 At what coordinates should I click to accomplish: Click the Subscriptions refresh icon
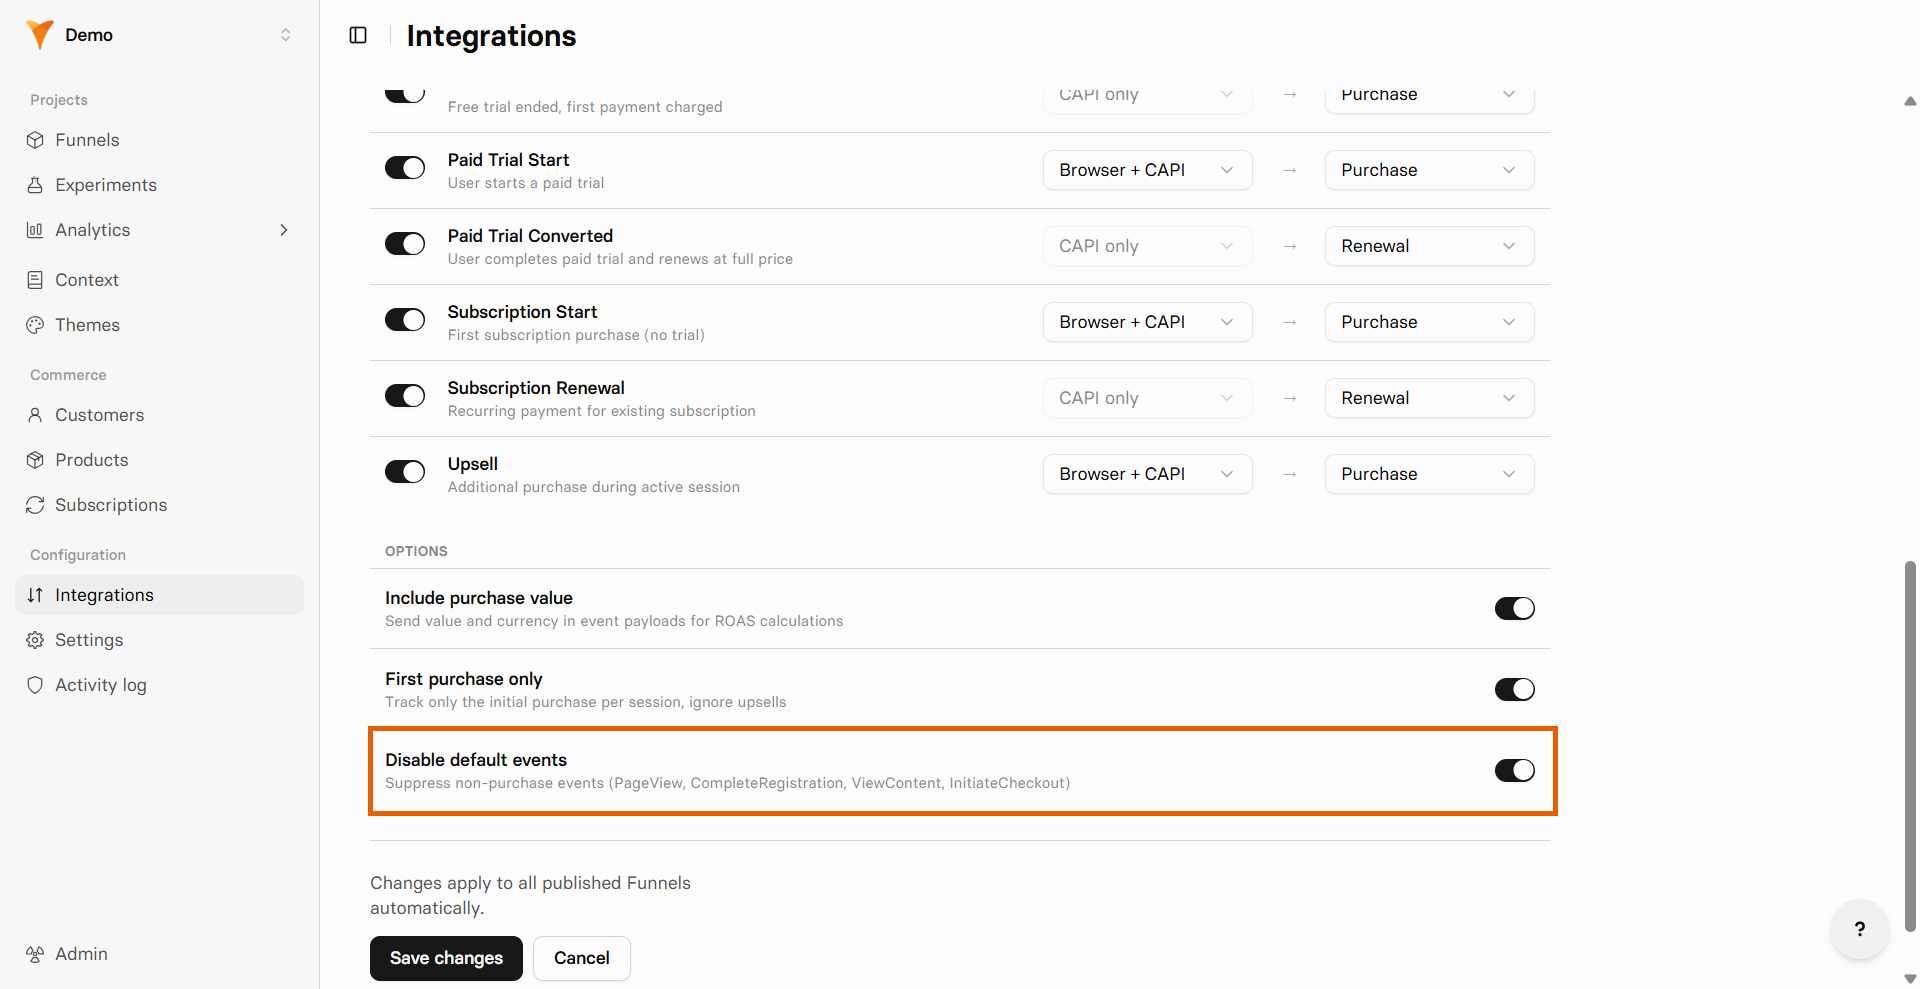(35, 505)
